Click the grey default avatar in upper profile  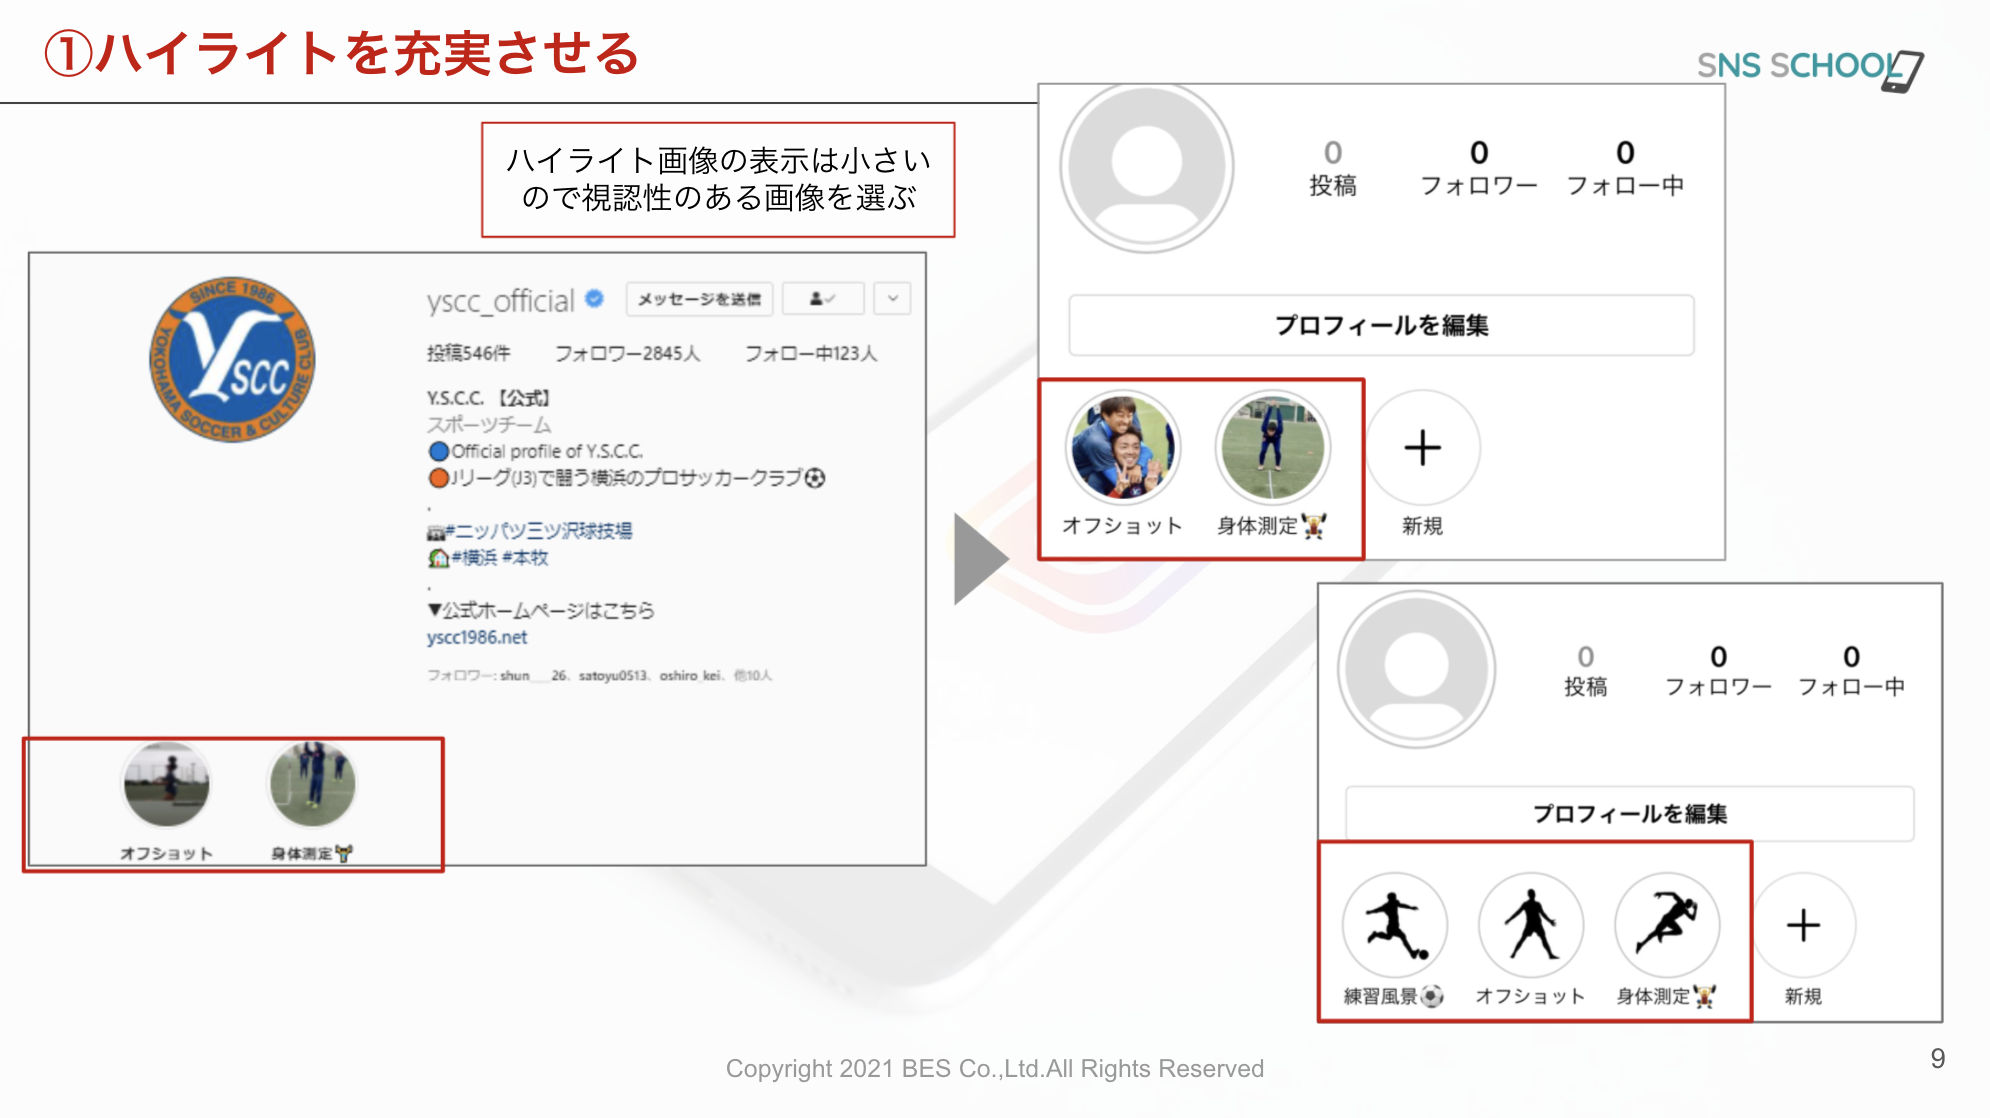point(1147,168)
